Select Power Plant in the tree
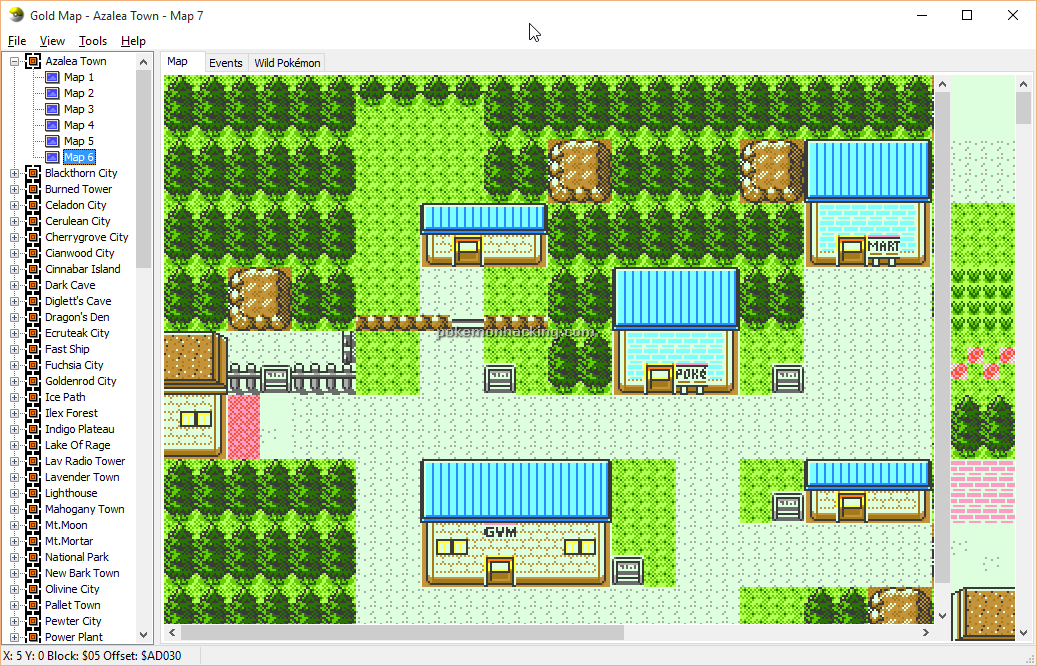Viewport: 1037px width, 666px height. 73,637
